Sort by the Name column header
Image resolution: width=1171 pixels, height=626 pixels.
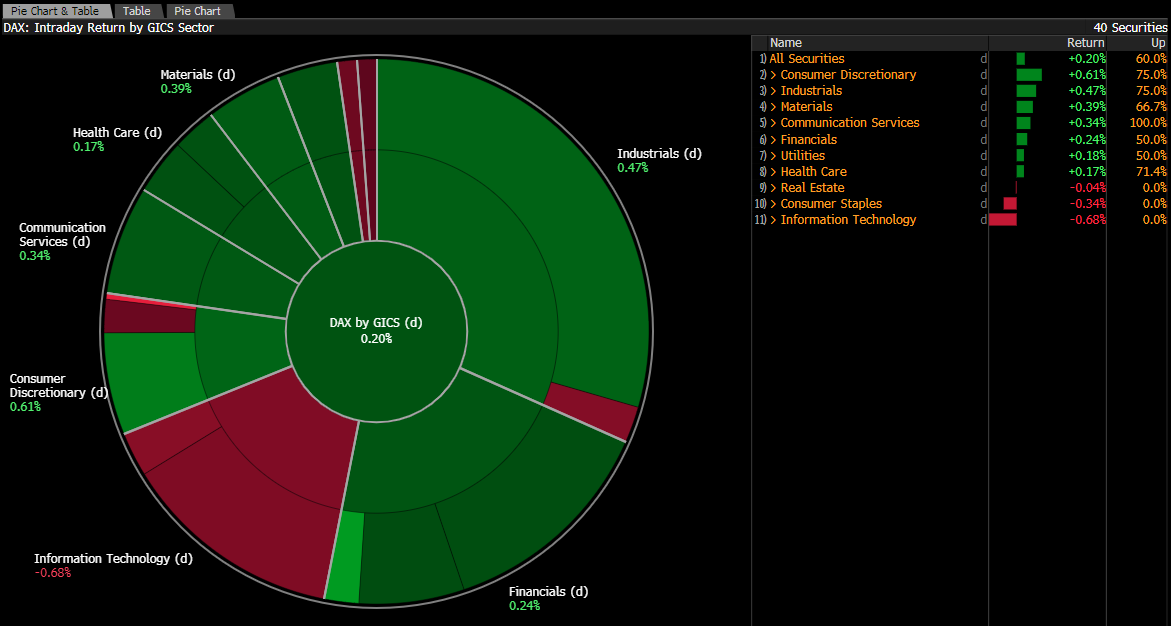[786, 43]
